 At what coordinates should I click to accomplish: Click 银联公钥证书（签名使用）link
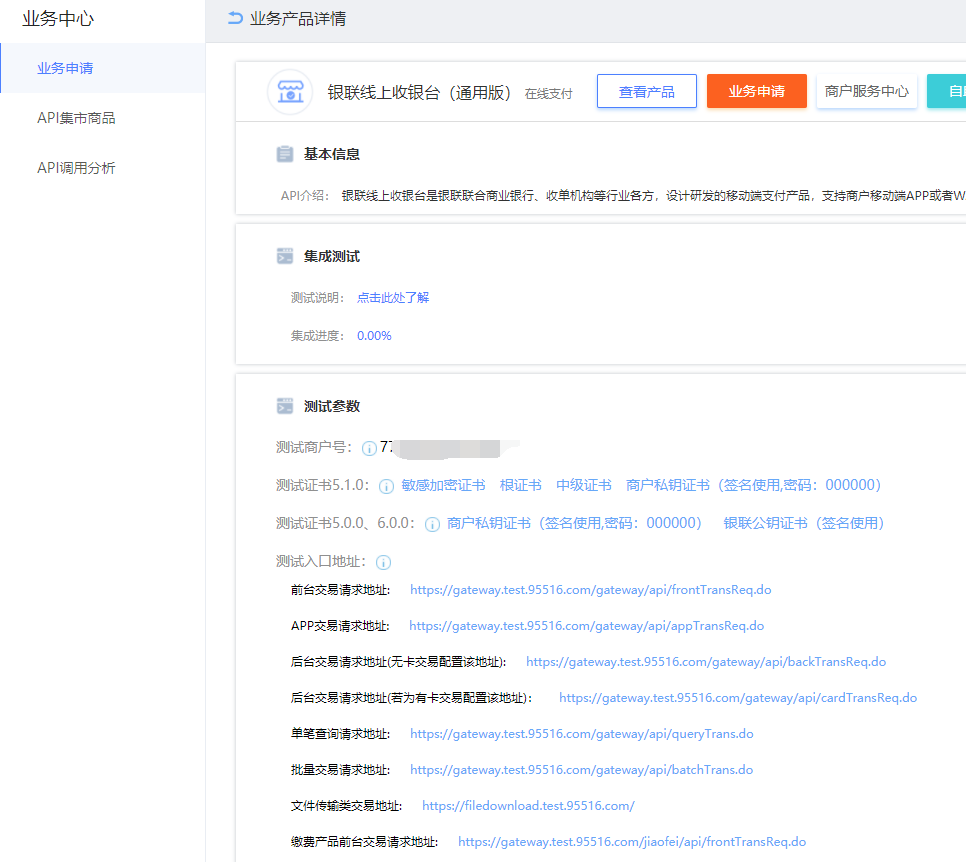804,524
